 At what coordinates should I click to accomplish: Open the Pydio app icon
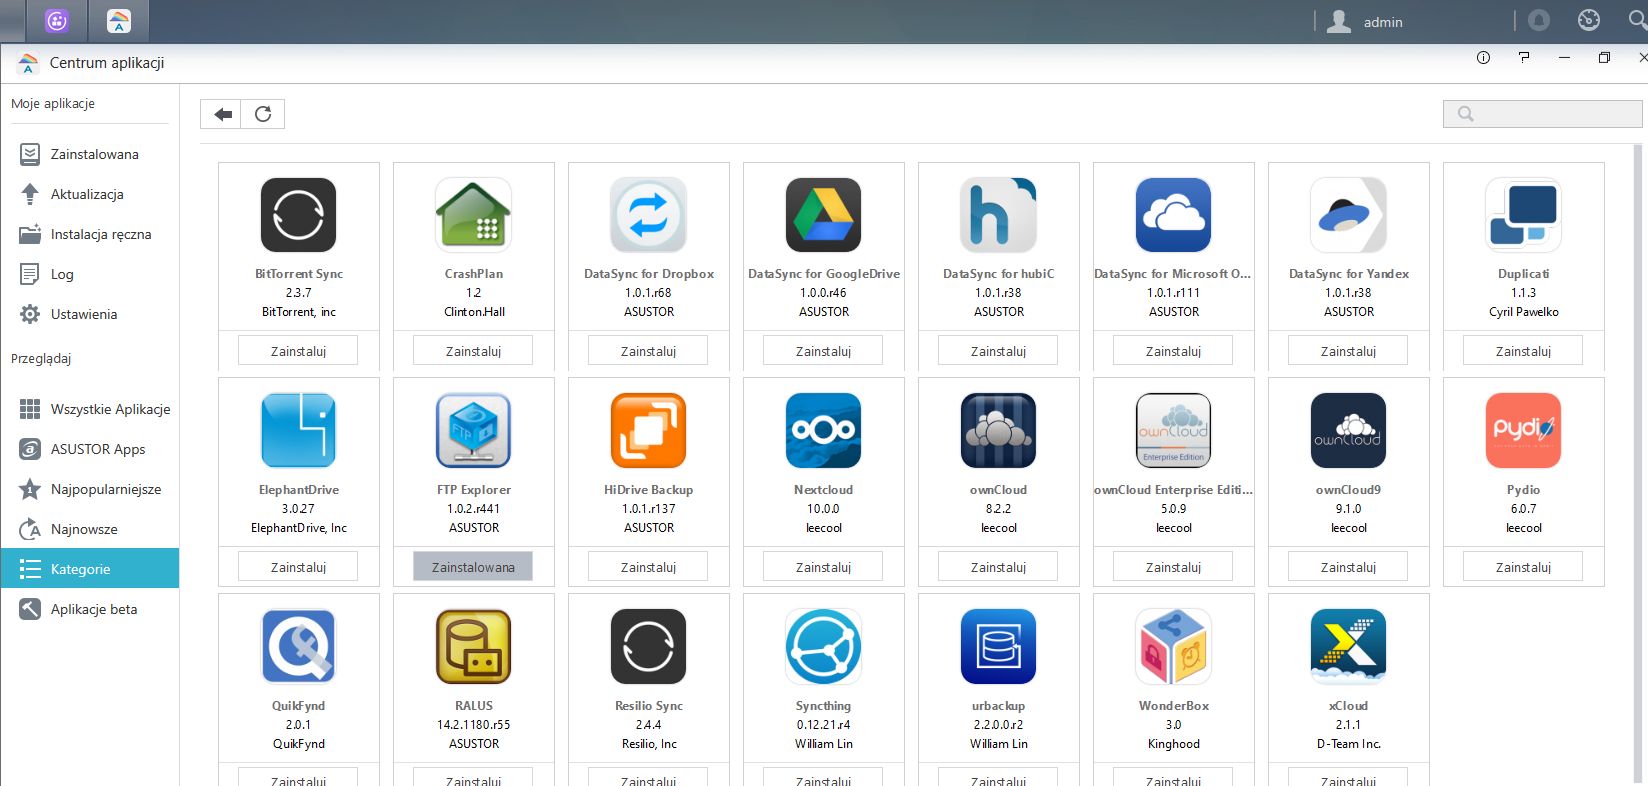(1523, 431)
